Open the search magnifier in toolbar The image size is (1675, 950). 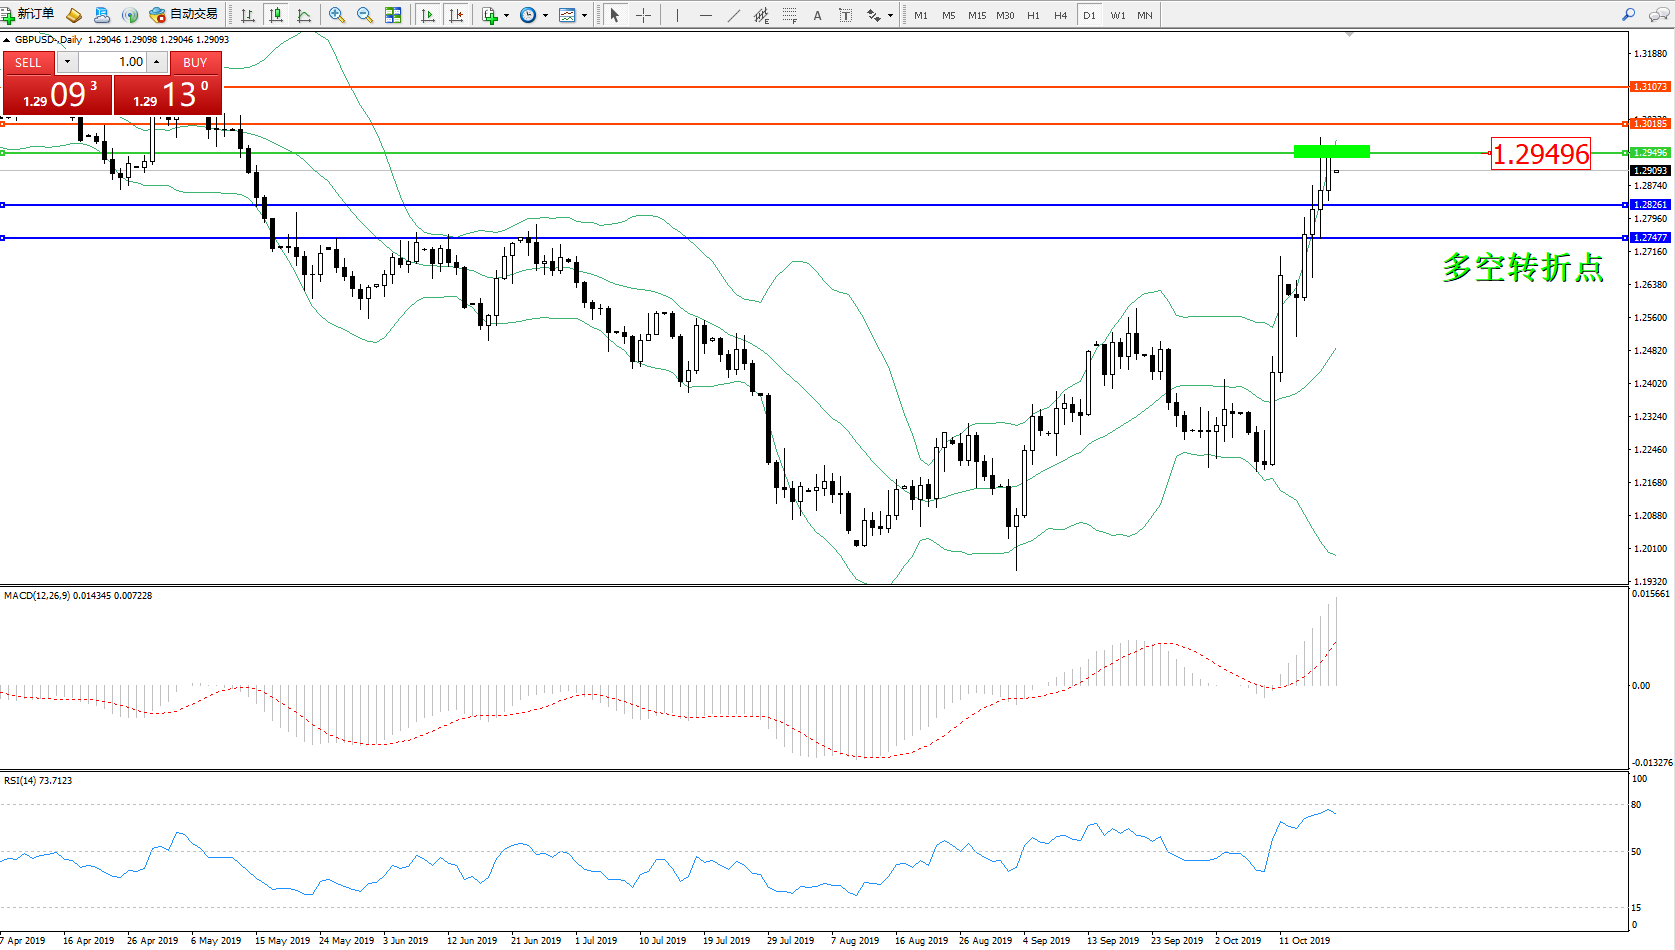point(1629,15)
